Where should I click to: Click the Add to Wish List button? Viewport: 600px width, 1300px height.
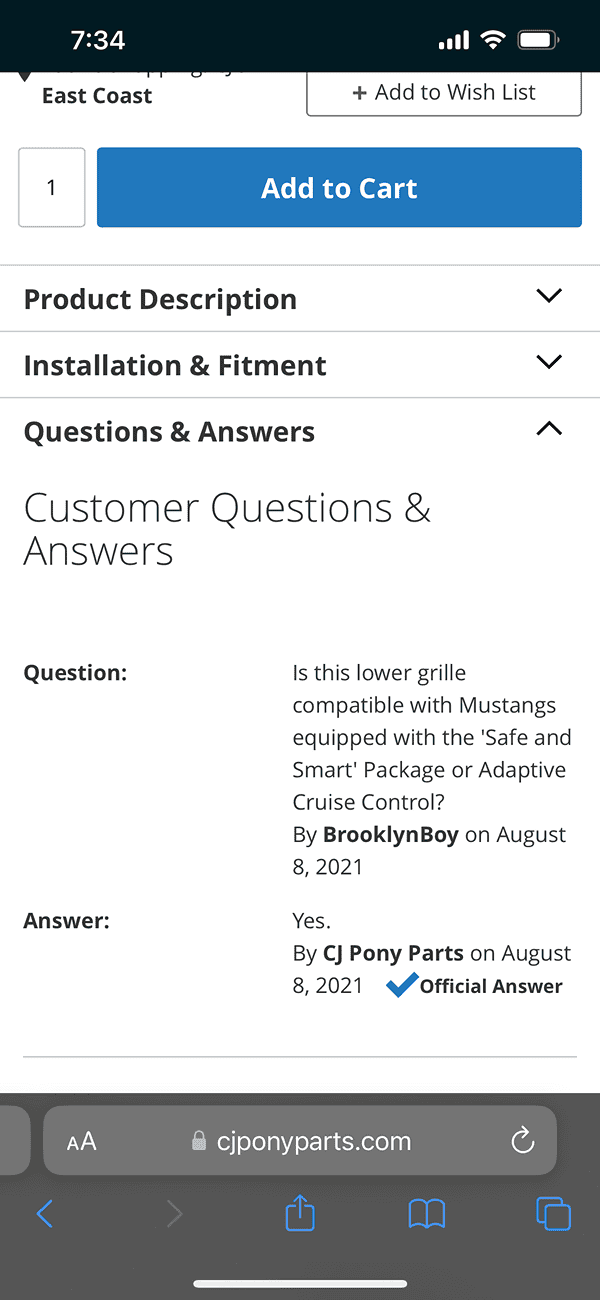[x=444, y=92]
